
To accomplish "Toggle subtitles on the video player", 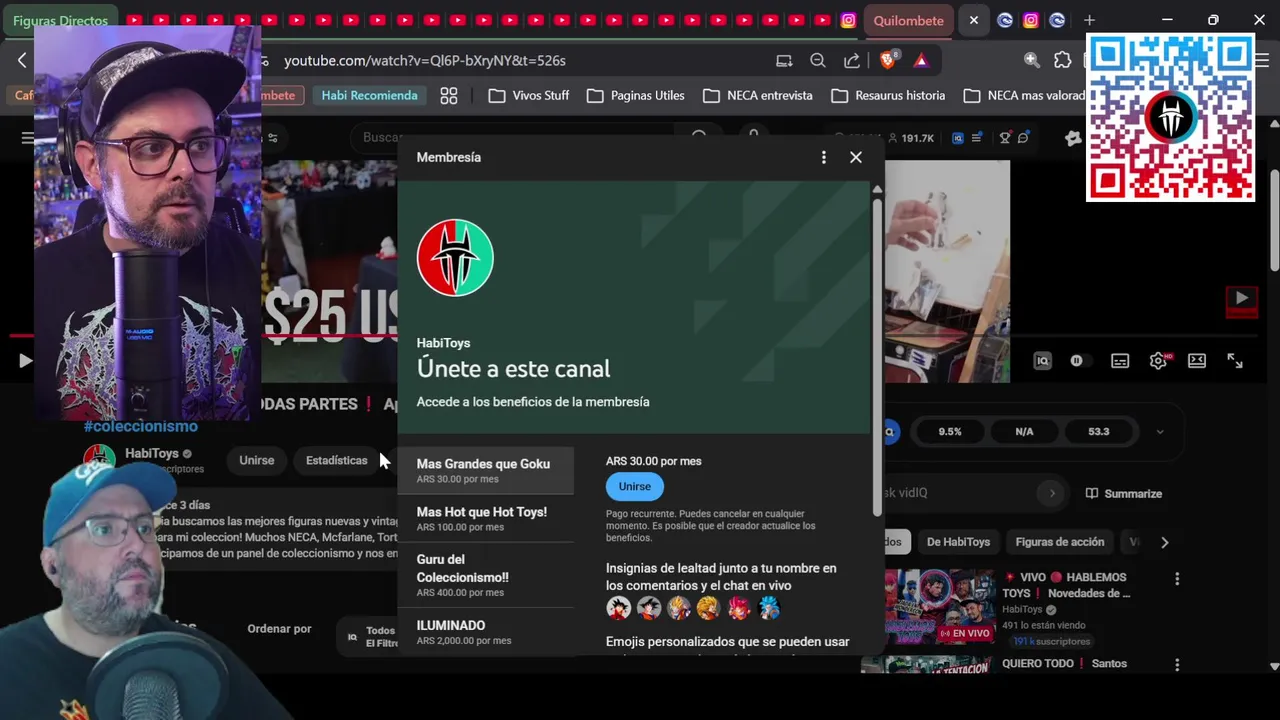I will click(1120, 361).
